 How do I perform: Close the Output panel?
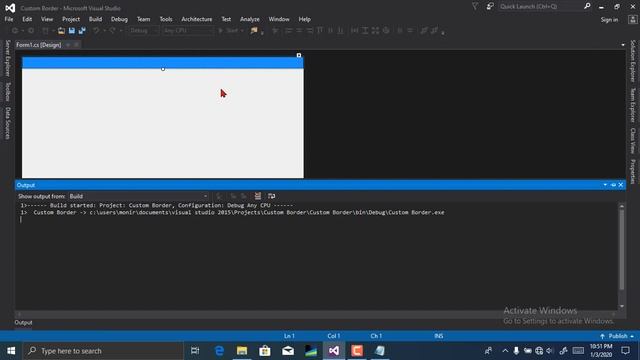(621, 185)
